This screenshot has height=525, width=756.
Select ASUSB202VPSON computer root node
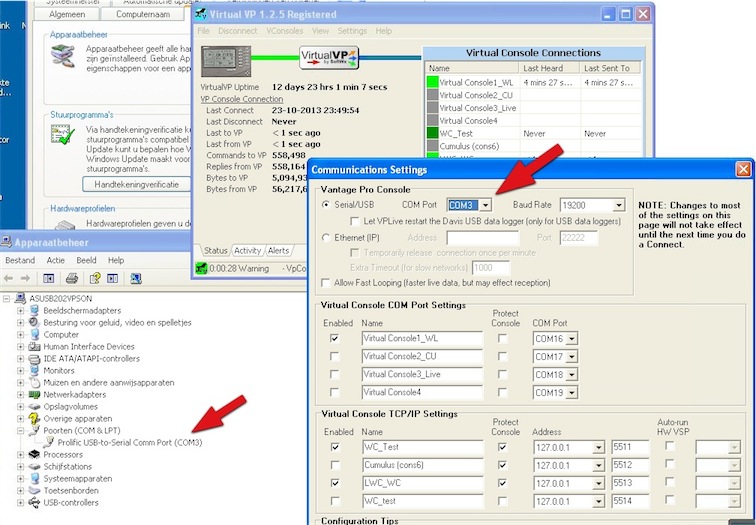(x=60, y=298)
